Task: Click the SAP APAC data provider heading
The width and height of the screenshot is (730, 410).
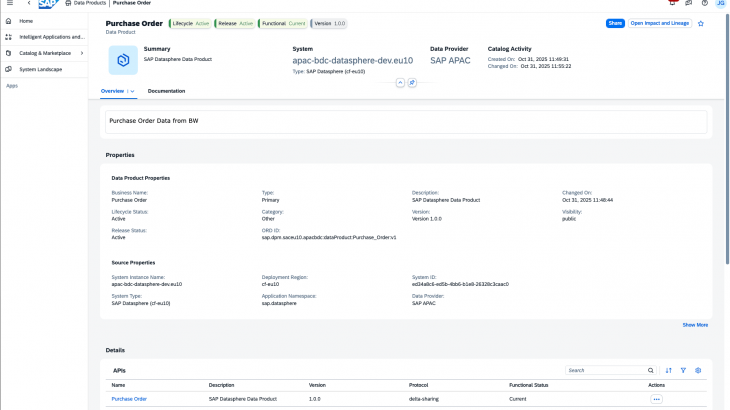Action: 450,60
